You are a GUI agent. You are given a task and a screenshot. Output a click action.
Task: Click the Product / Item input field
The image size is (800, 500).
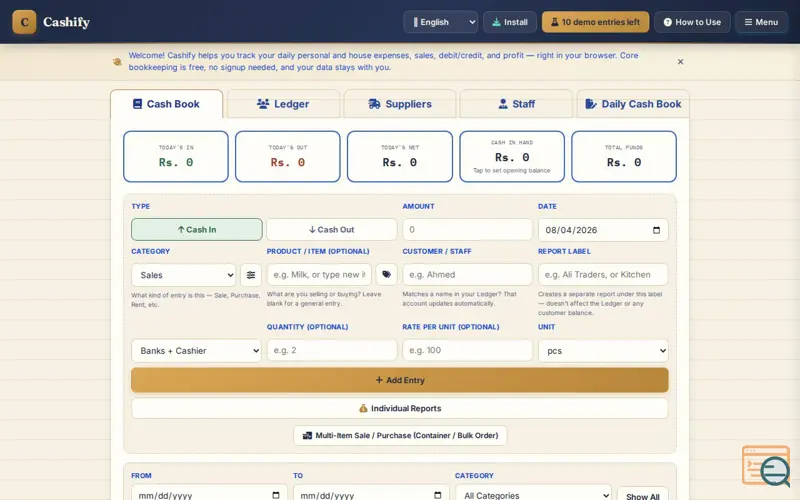pyautogui.click(x=319, y=274)
